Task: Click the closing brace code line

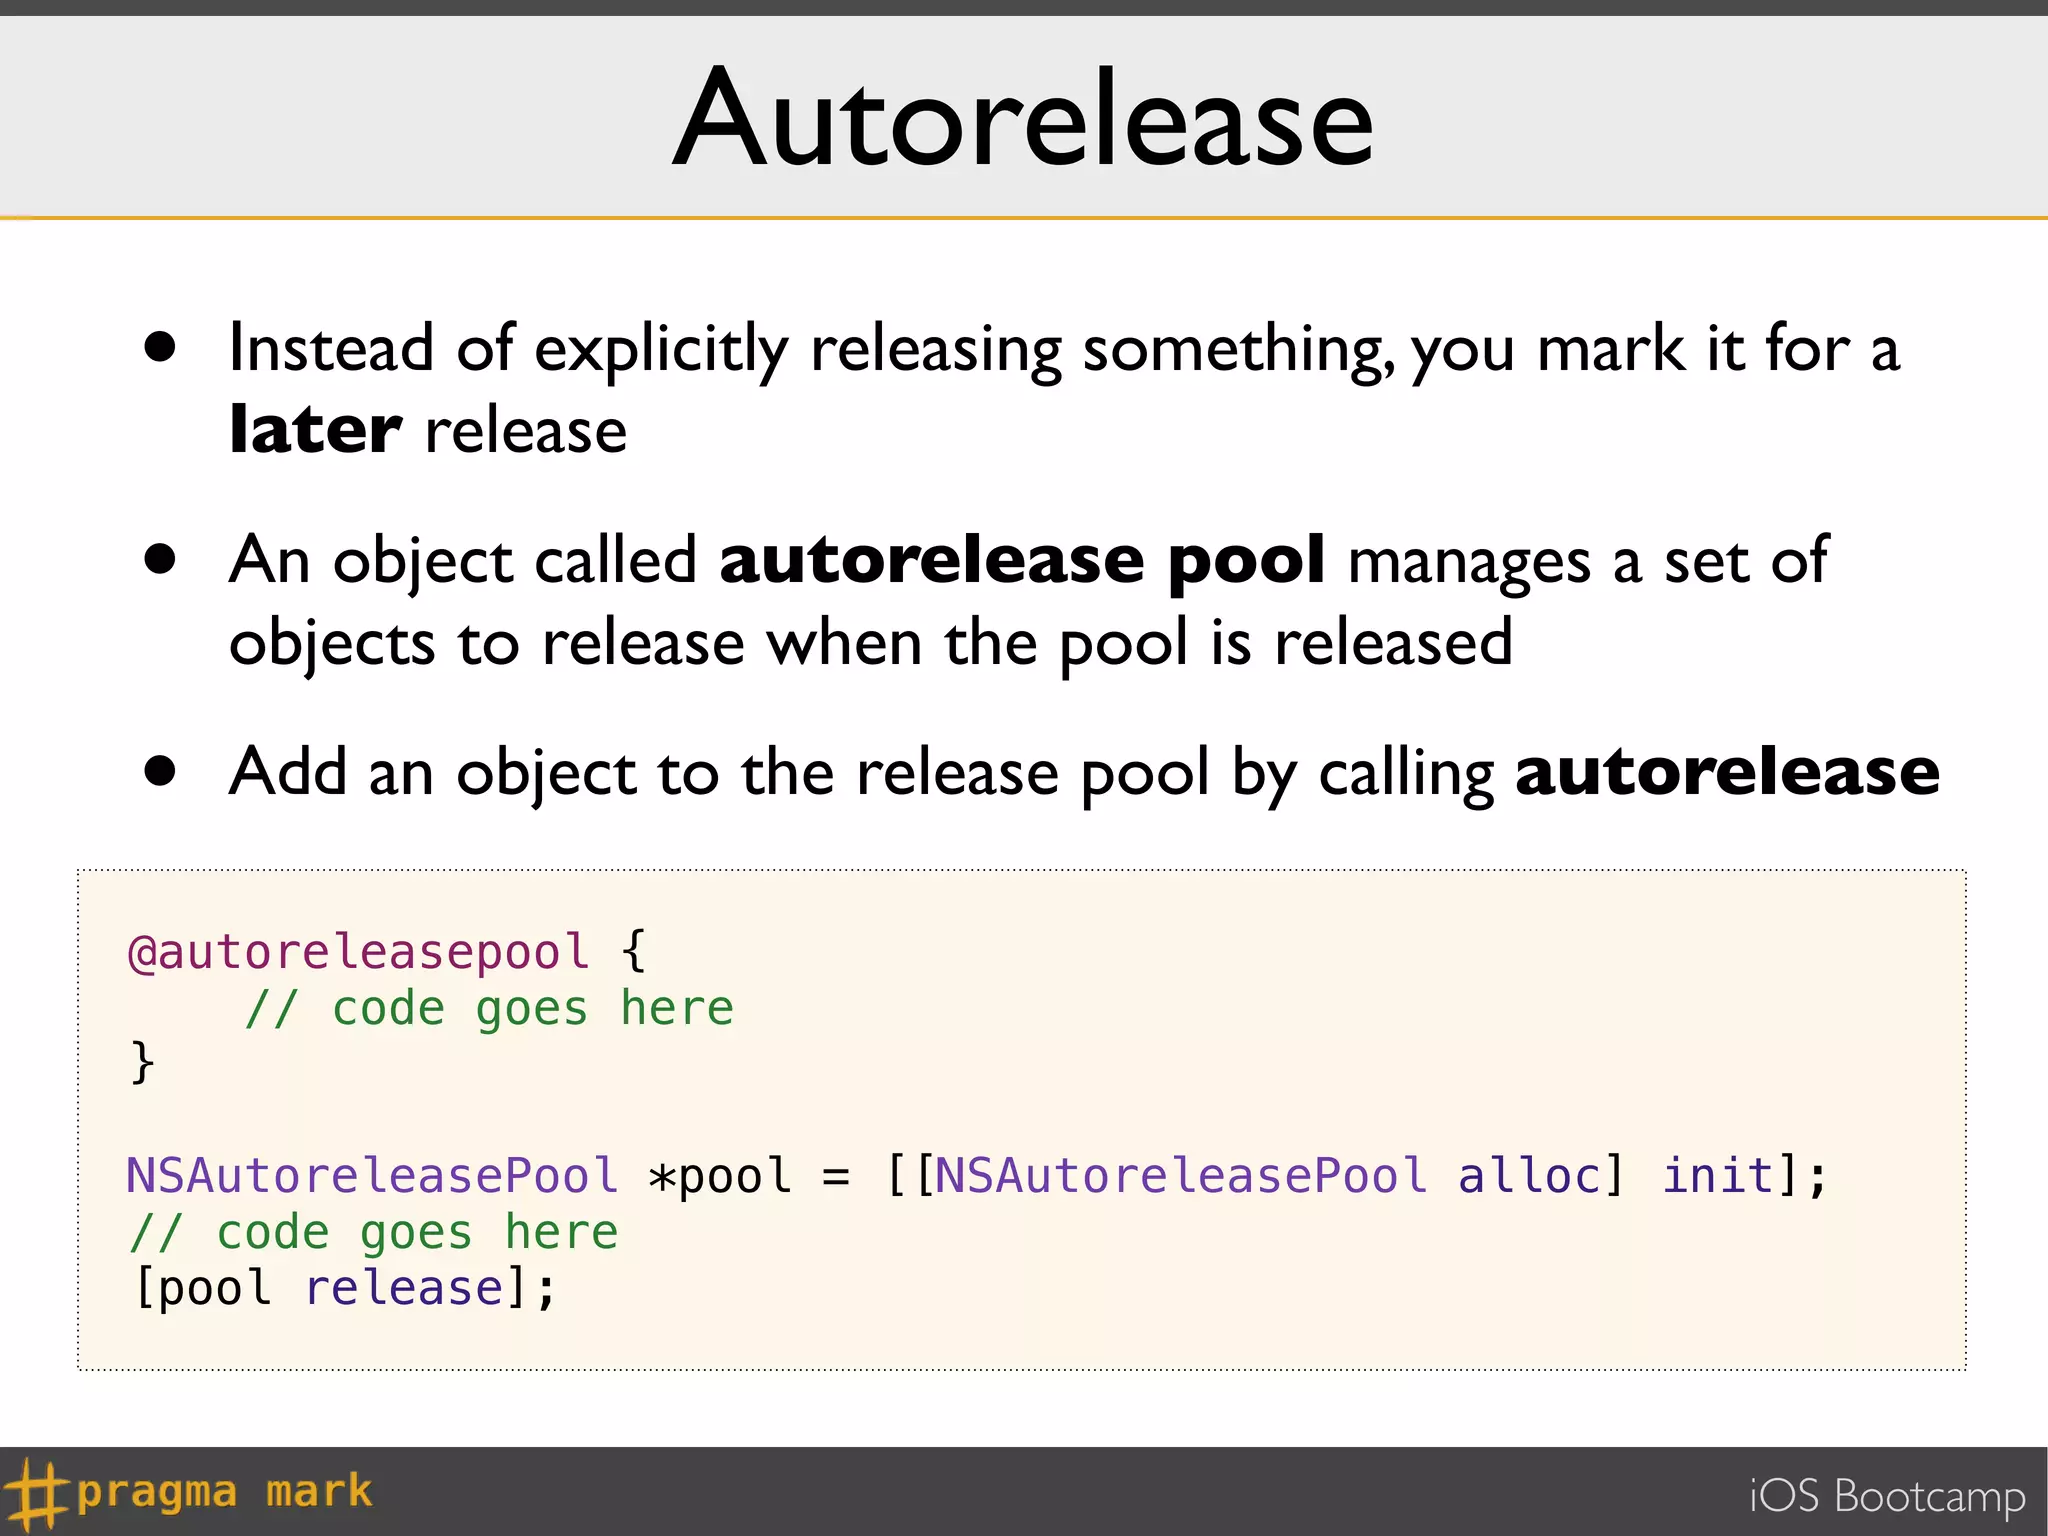Action: coord(143,1062)
